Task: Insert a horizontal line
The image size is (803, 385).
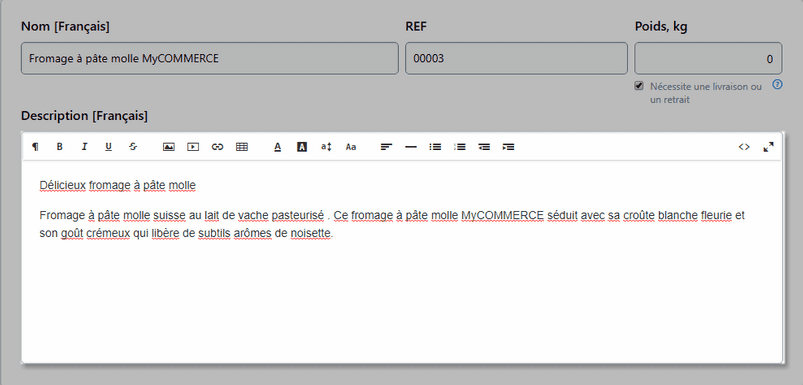Action: (411, 147)
